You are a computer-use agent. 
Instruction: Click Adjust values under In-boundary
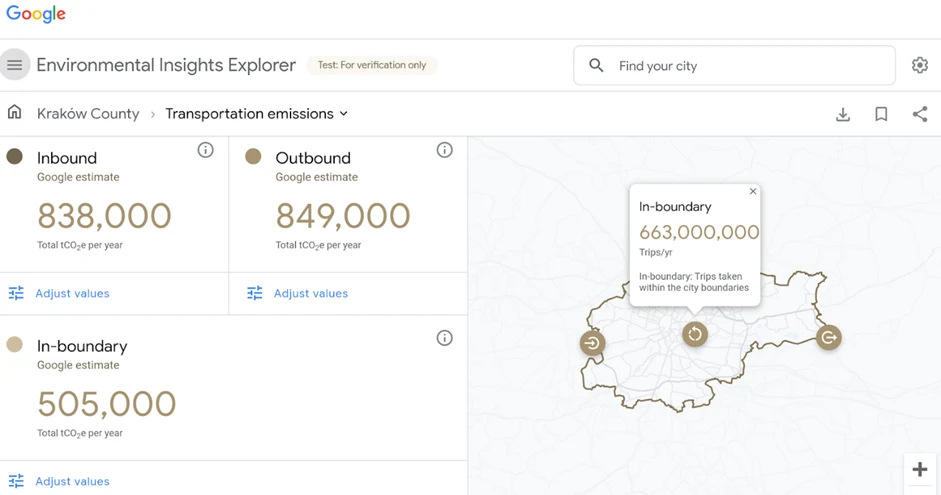point(72,481)
